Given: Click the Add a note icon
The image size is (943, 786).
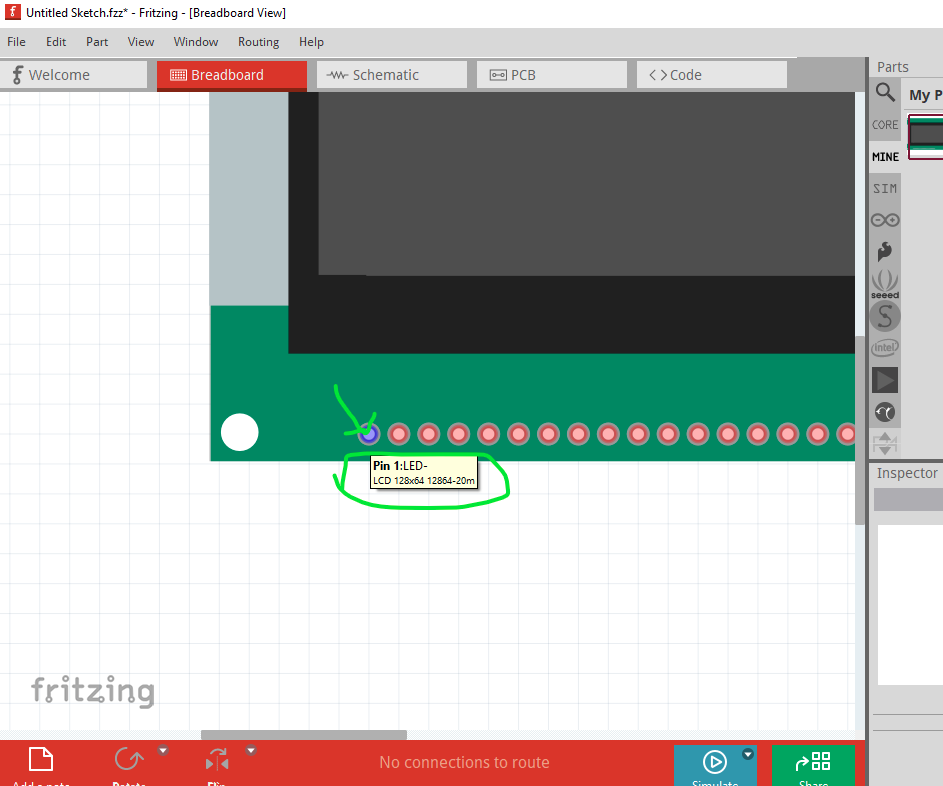Looking at the screenshot, I should coord(41,760).
